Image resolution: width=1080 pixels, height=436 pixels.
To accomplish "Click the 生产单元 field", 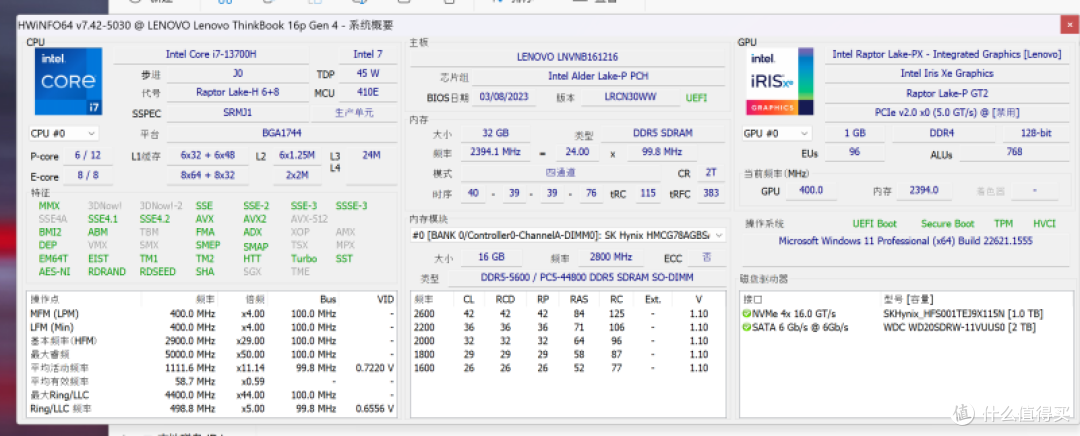I will 354,112.
